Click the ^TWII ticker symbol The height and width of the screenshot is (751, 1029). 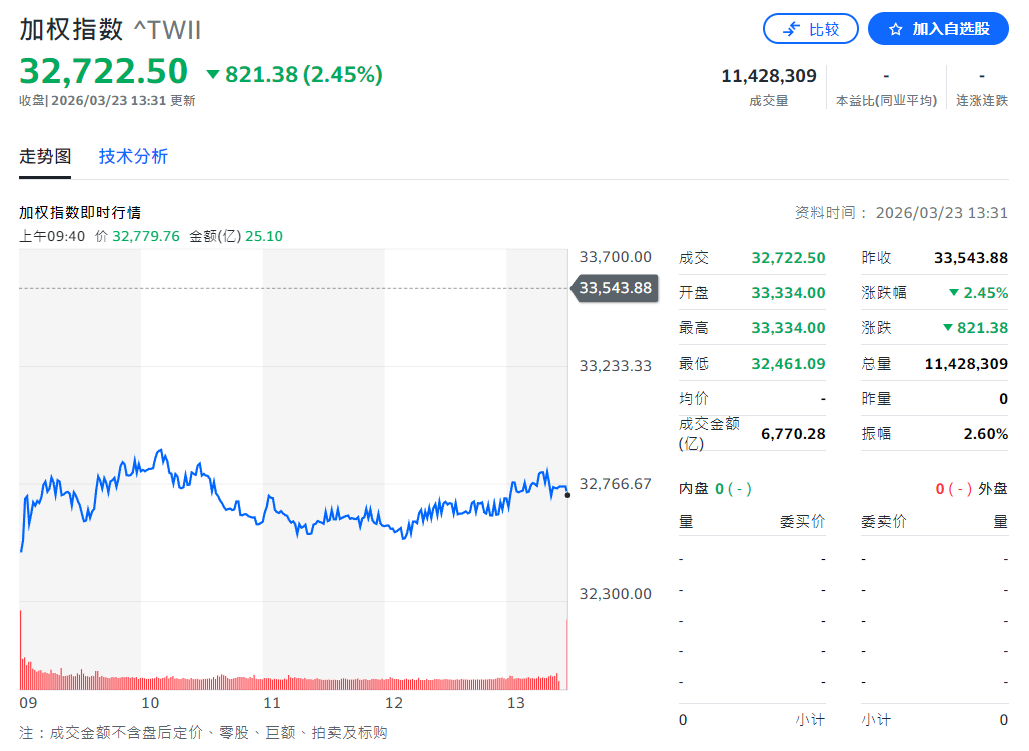167,30
